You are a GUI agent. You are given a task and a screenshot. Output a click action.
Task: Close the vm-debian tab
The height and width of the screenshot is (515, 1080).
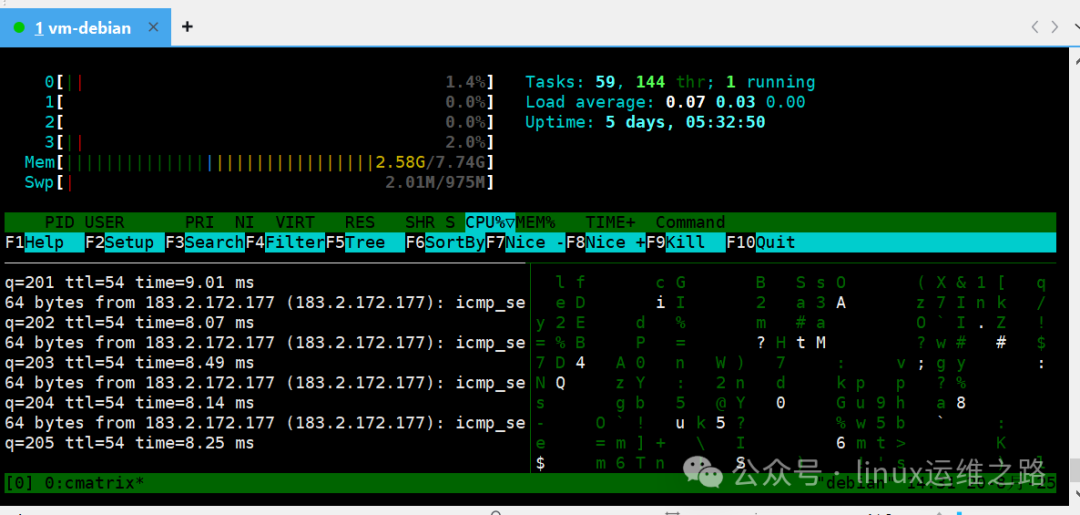(154, 27)
